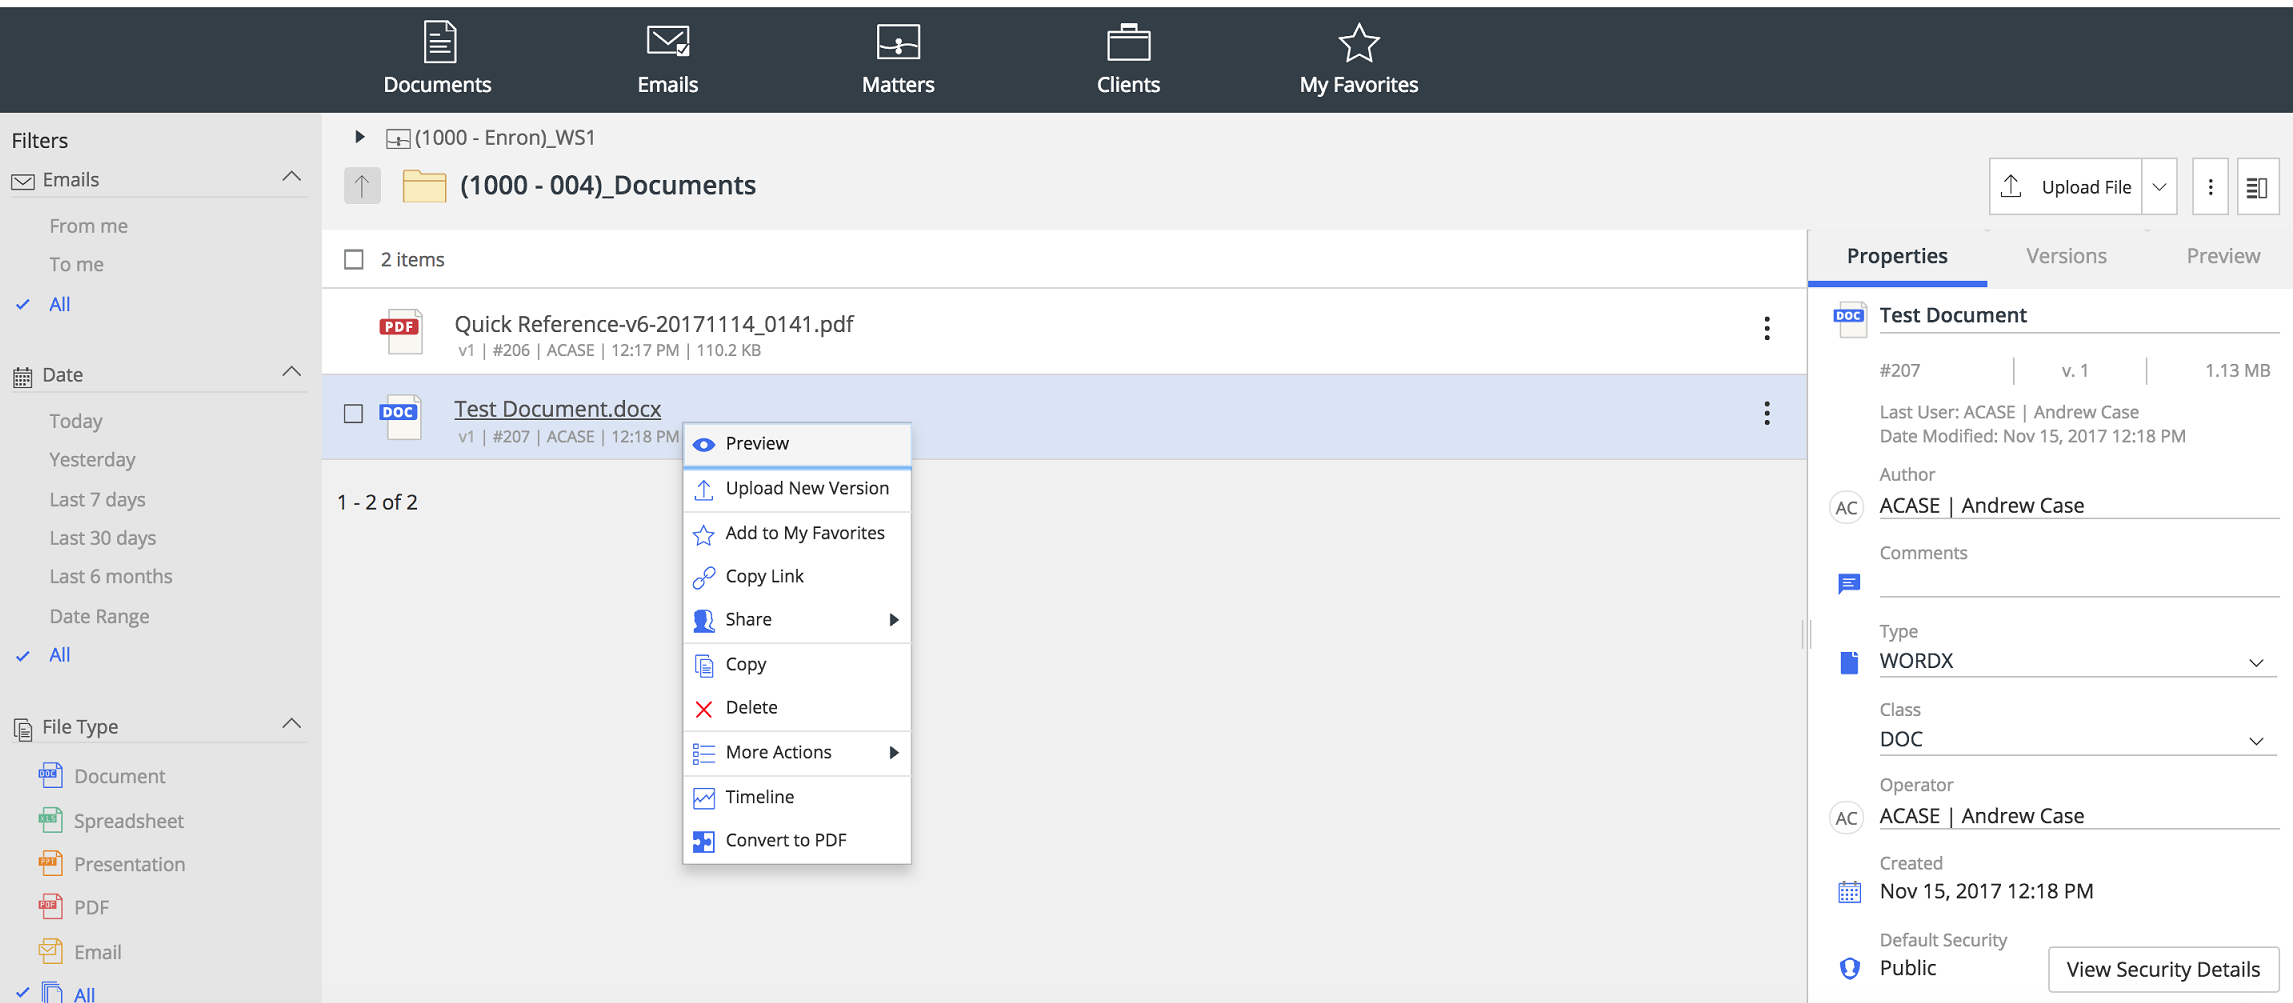The image size is (2293, 1003).
Task: Tick the Test Document.docx checkbox
Action: (354, 414)
